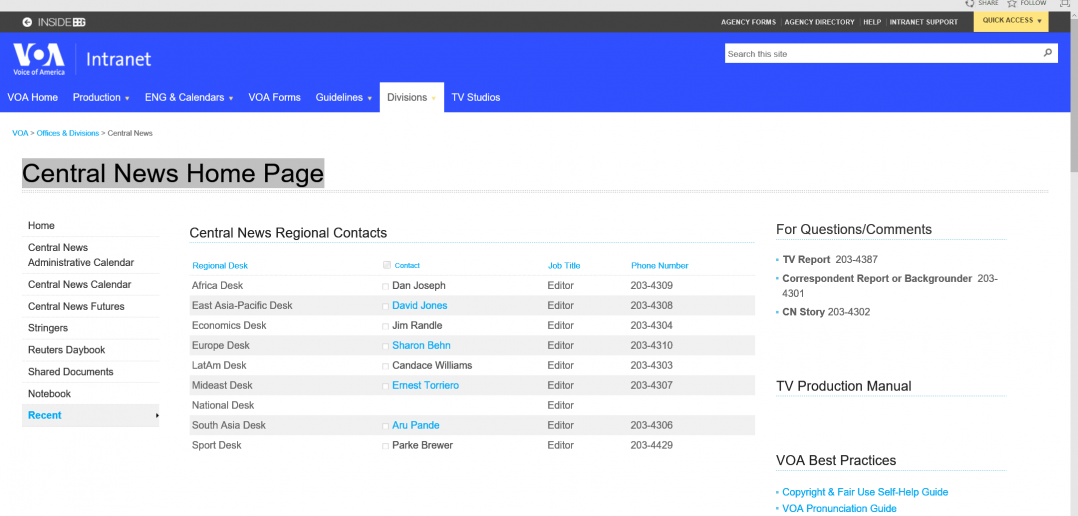
Task: Sort by Regional Desk column header
Action: (x=220, y=266)
